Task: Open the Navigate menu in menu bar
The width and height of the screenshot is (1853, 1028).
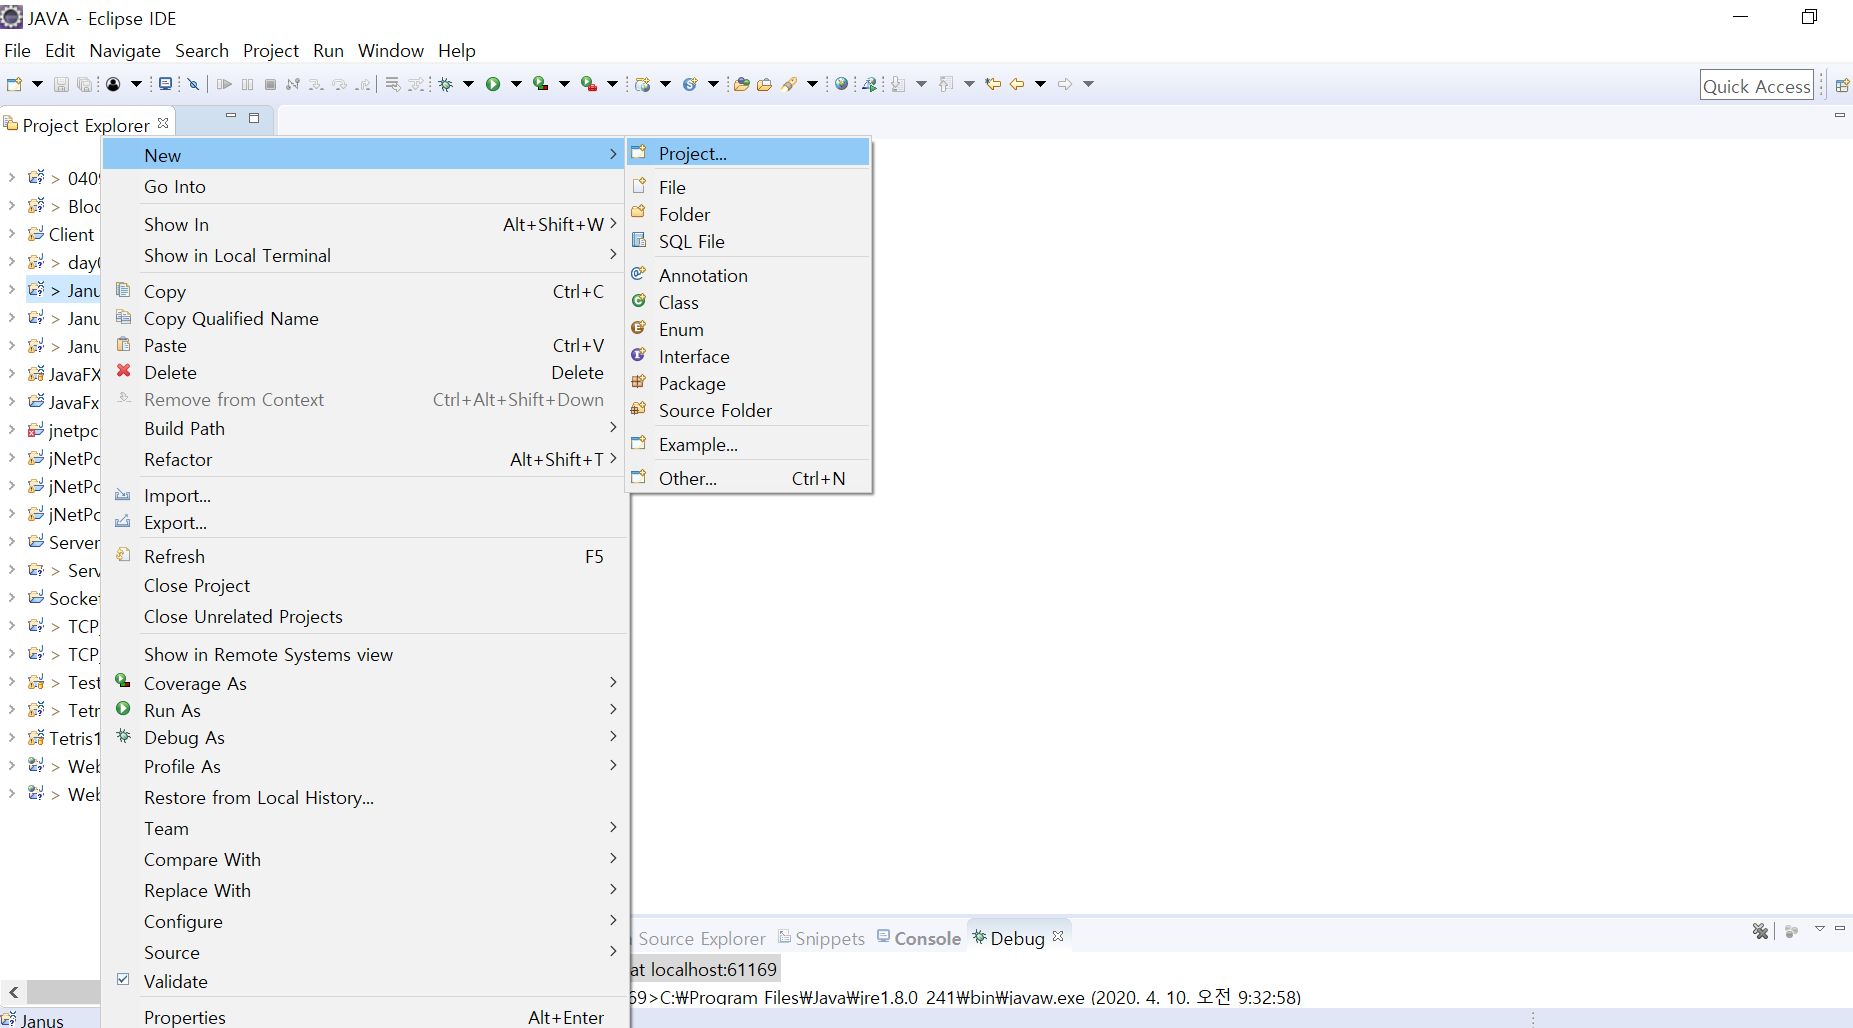Action: (125, 50)
